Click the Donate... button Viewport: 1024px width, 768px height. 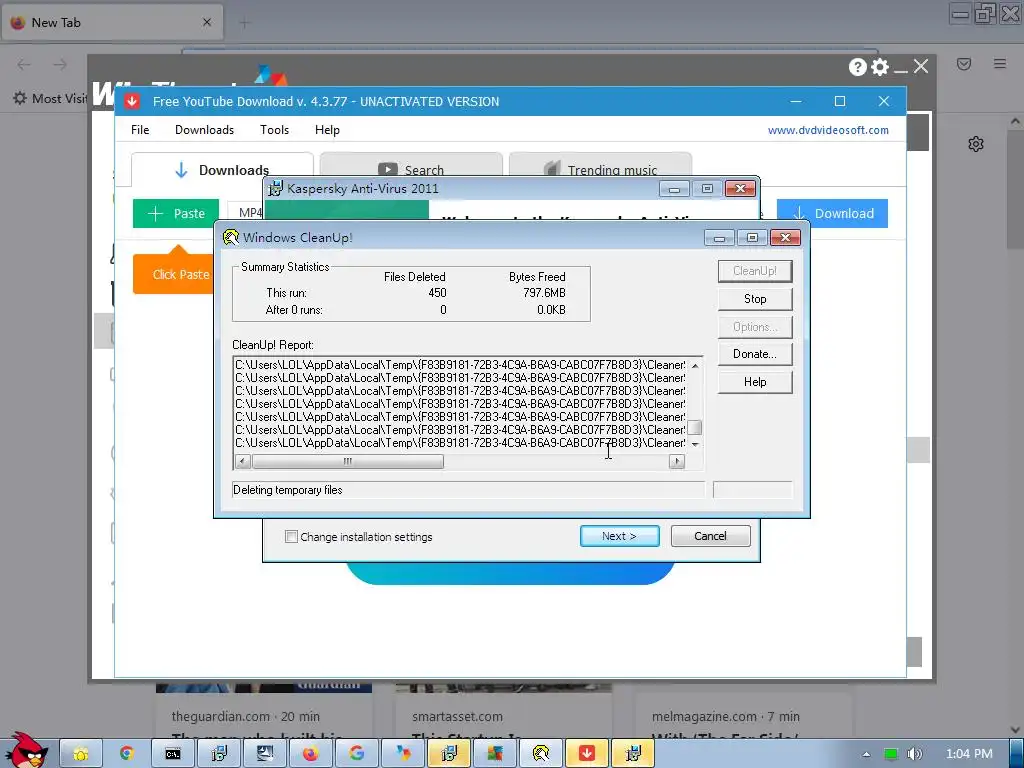pyautogui.click(x=755, y=353)
